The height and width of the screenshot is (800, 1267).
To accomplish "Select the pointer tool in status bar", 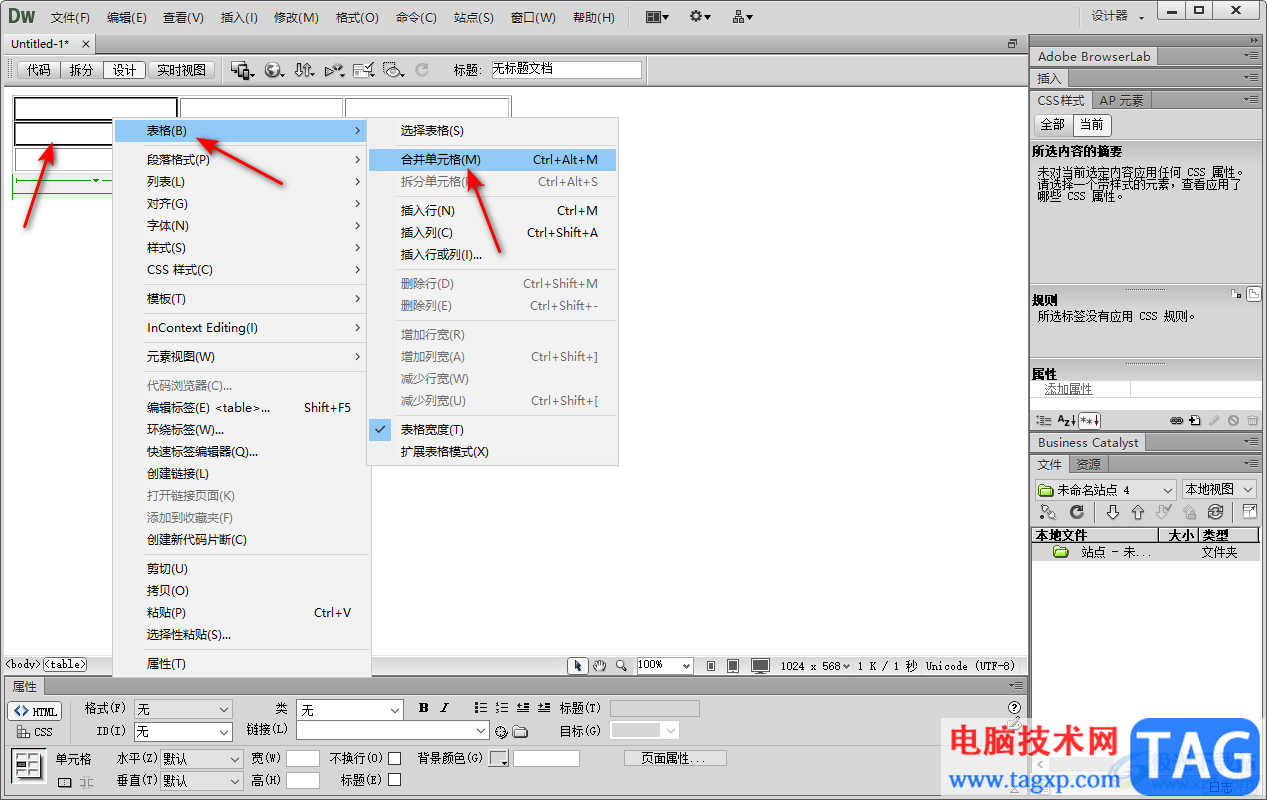I will tap(578, 665).
